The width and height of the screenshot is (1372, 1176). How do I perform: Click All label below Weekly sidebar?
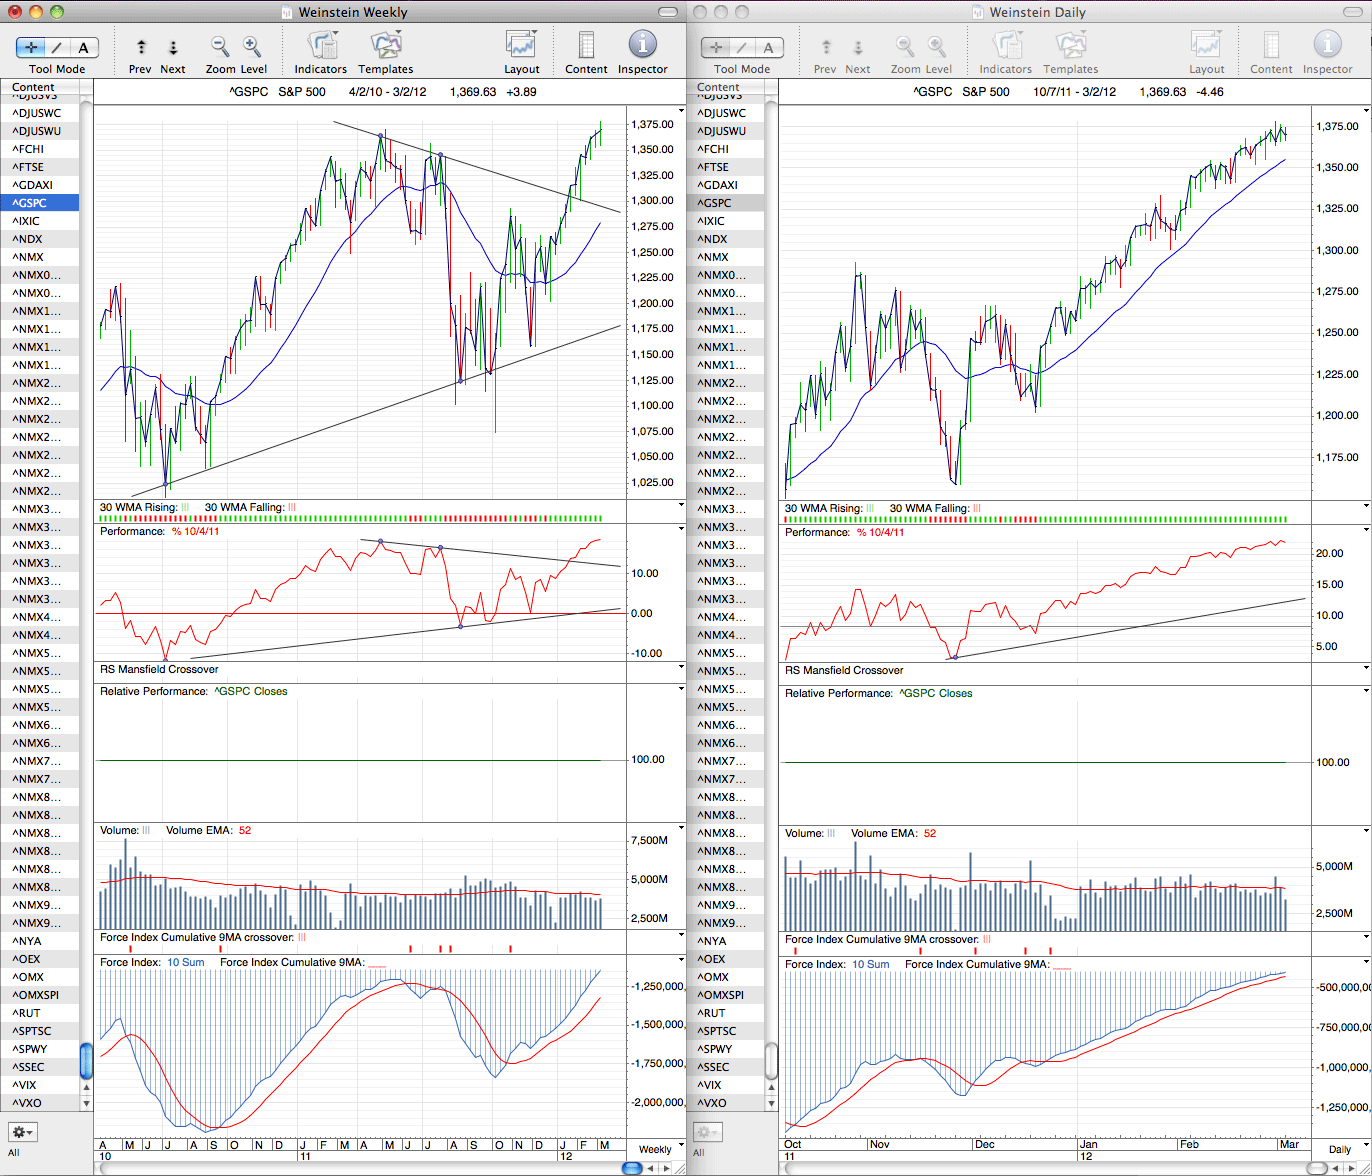pos(14,1152)
